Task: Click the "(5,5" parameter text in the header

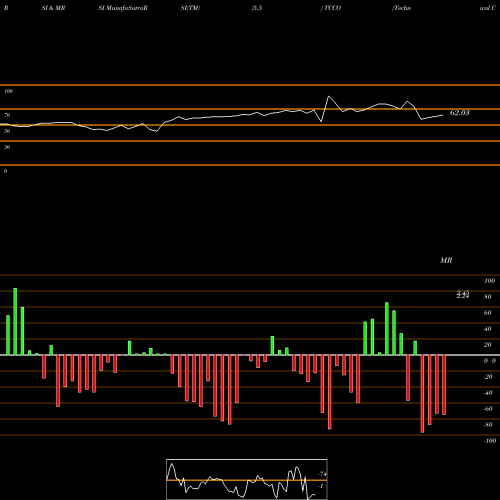Action: coord(257,8)
